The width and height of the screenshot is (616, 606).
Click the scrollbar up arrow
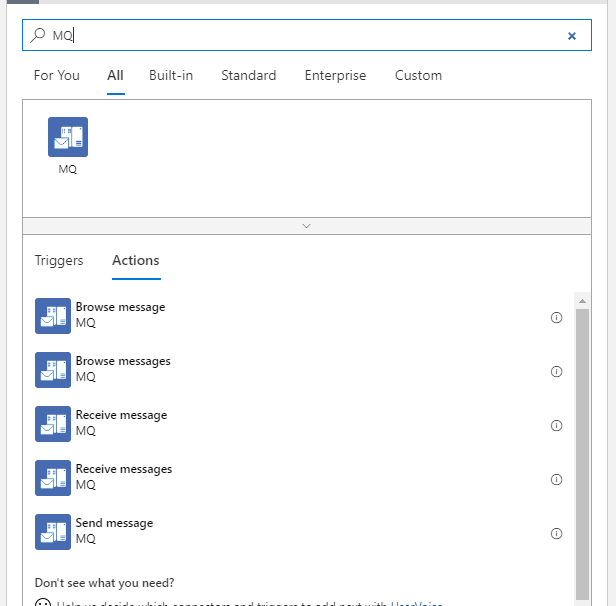click(582, 301)
